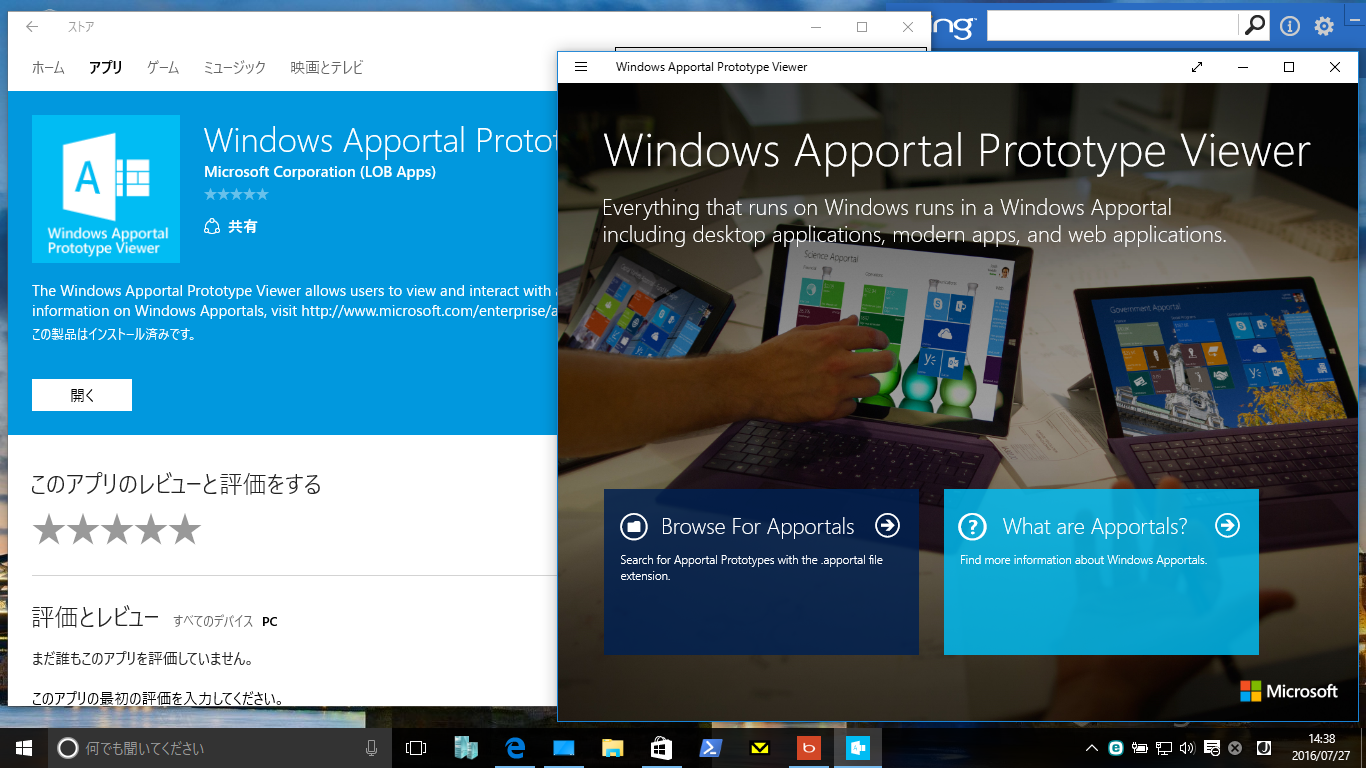Go back in the Store window
Screen dimensions: 1366x768
point(32,27)
